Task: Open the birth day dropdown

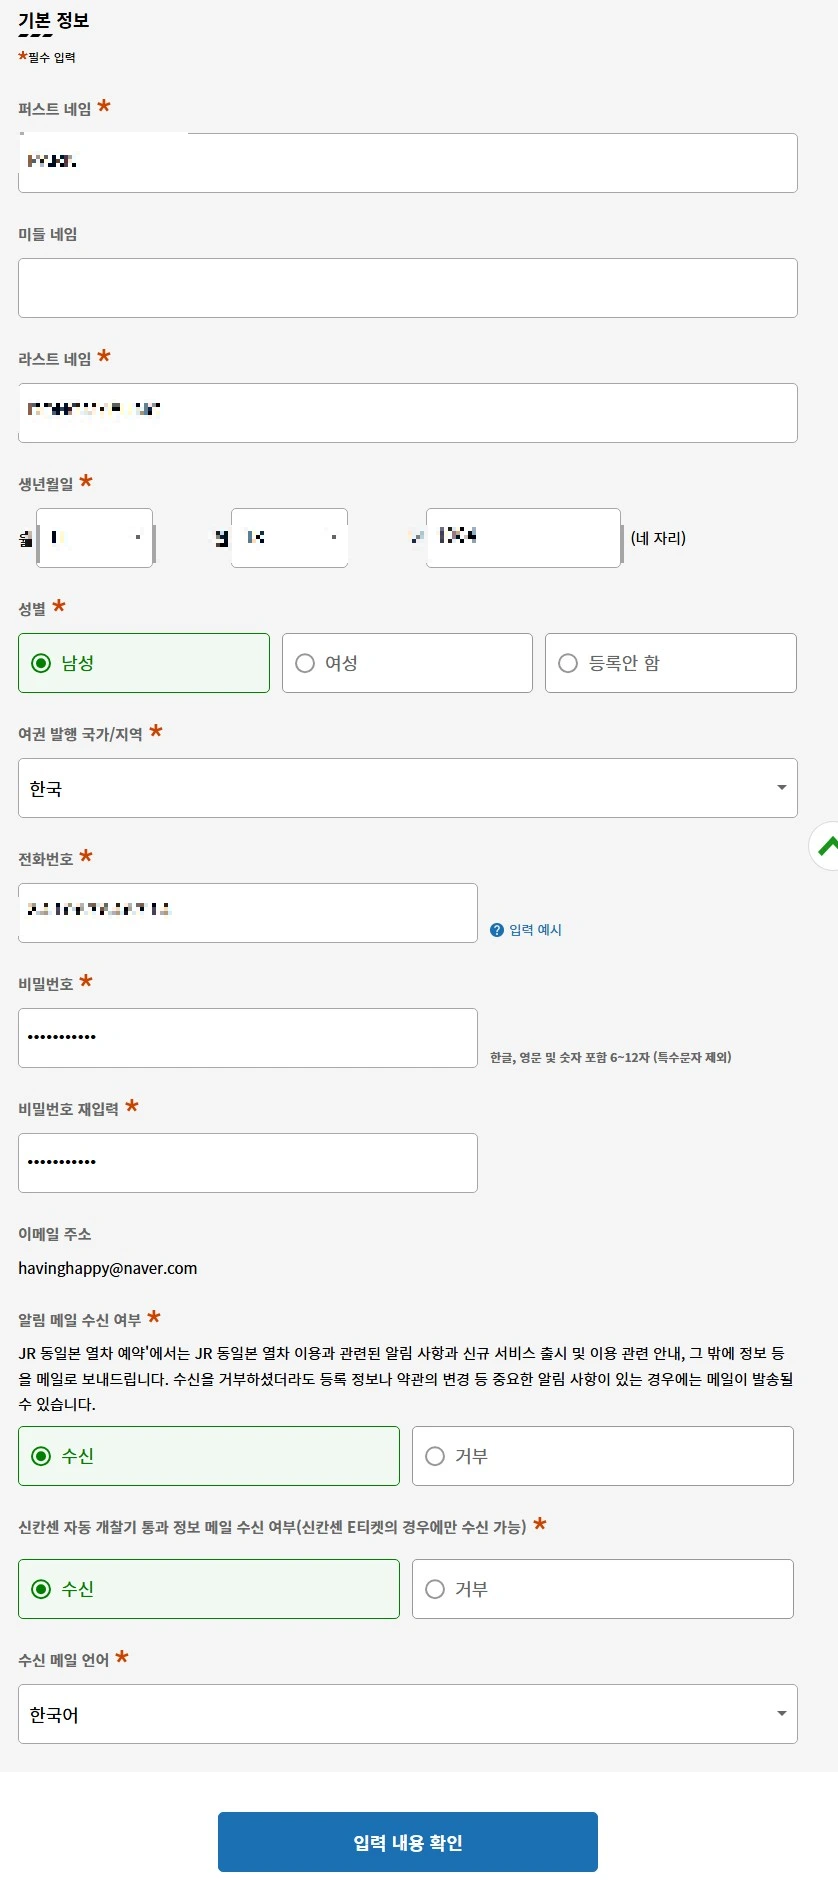Action: point(289,537)
